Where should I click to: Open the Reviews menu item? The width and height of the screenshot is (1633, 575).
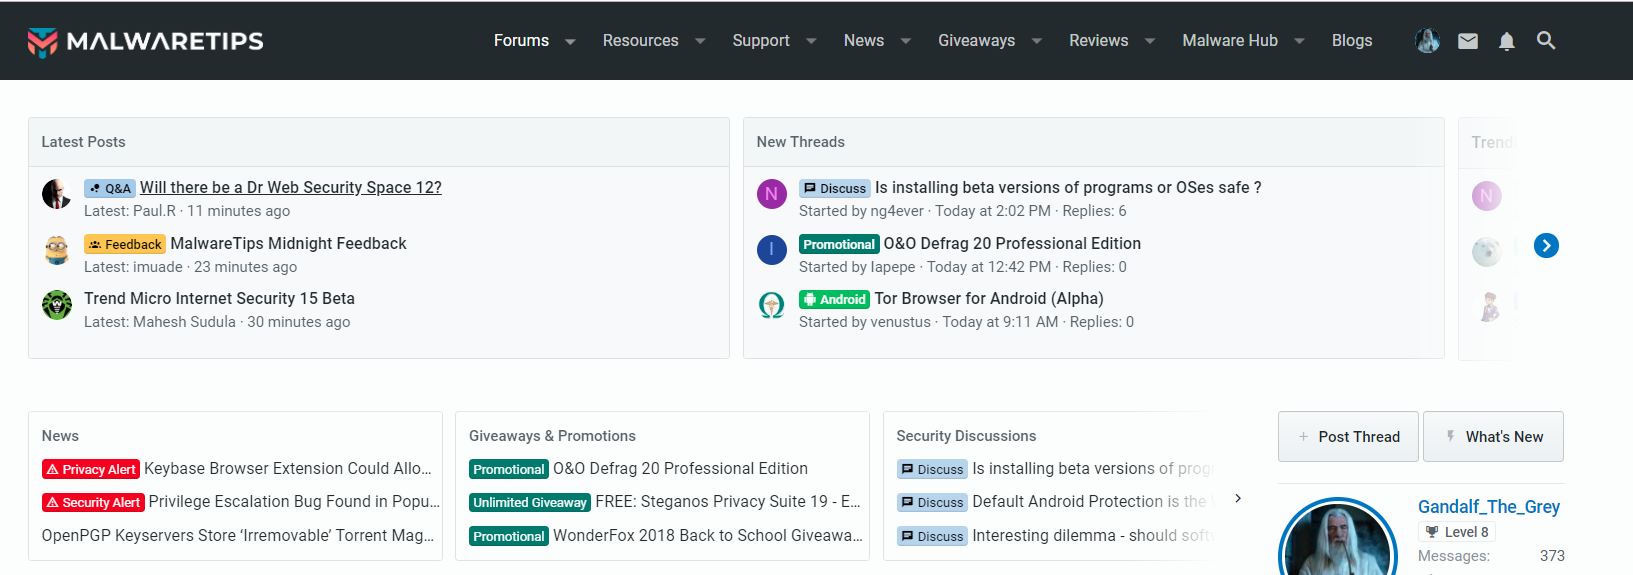[x=1098, y=41]
